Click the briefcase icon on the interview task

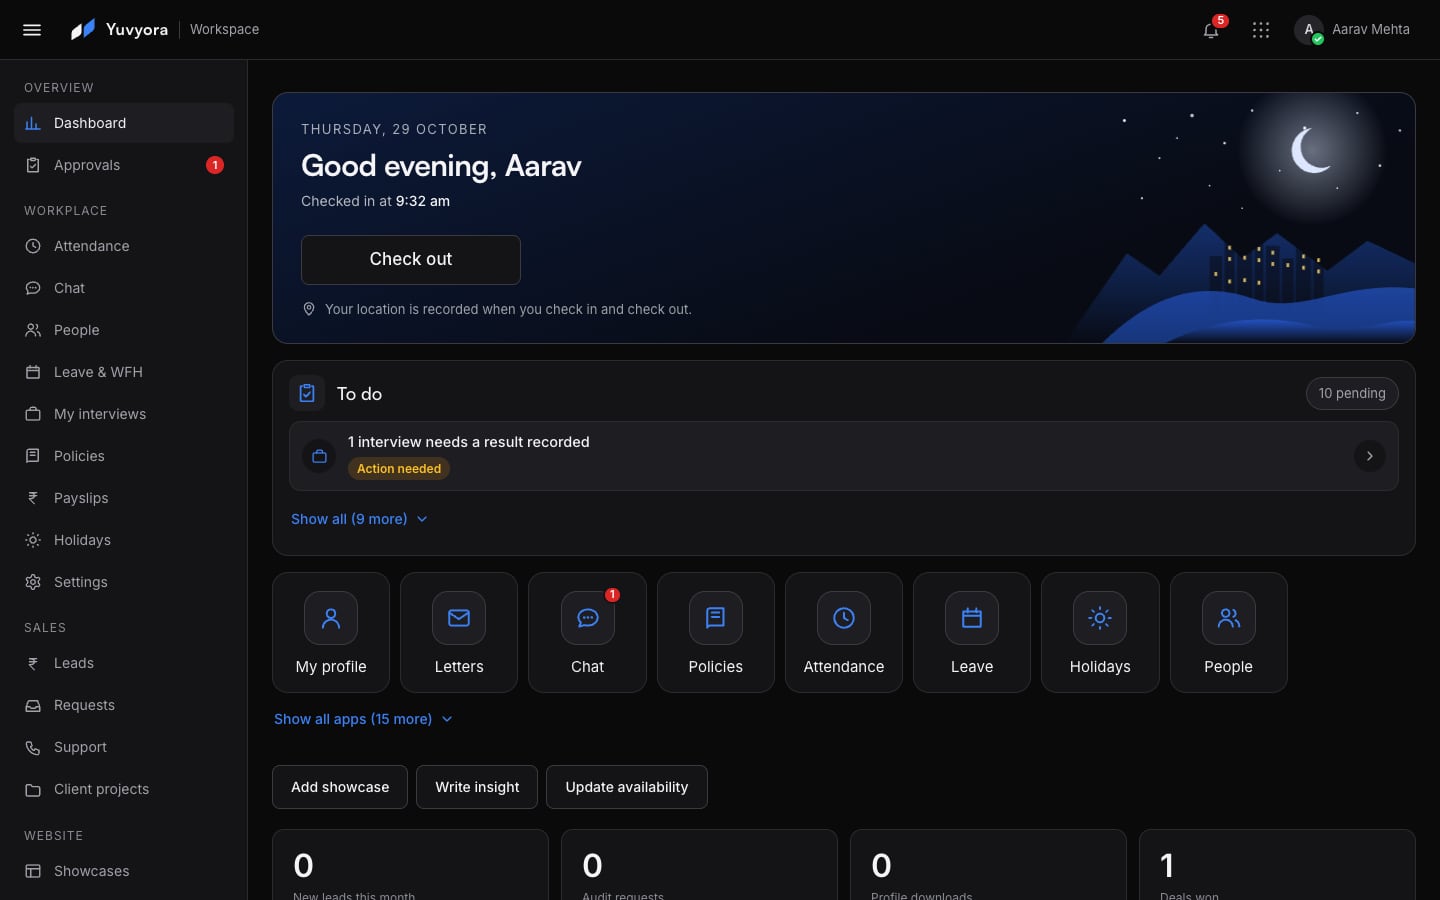(x=319, y=456)
